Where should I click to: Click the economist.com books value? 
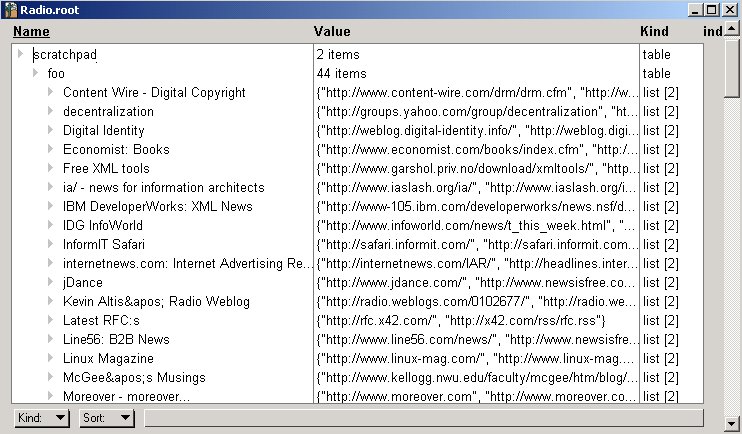[477, 150]
